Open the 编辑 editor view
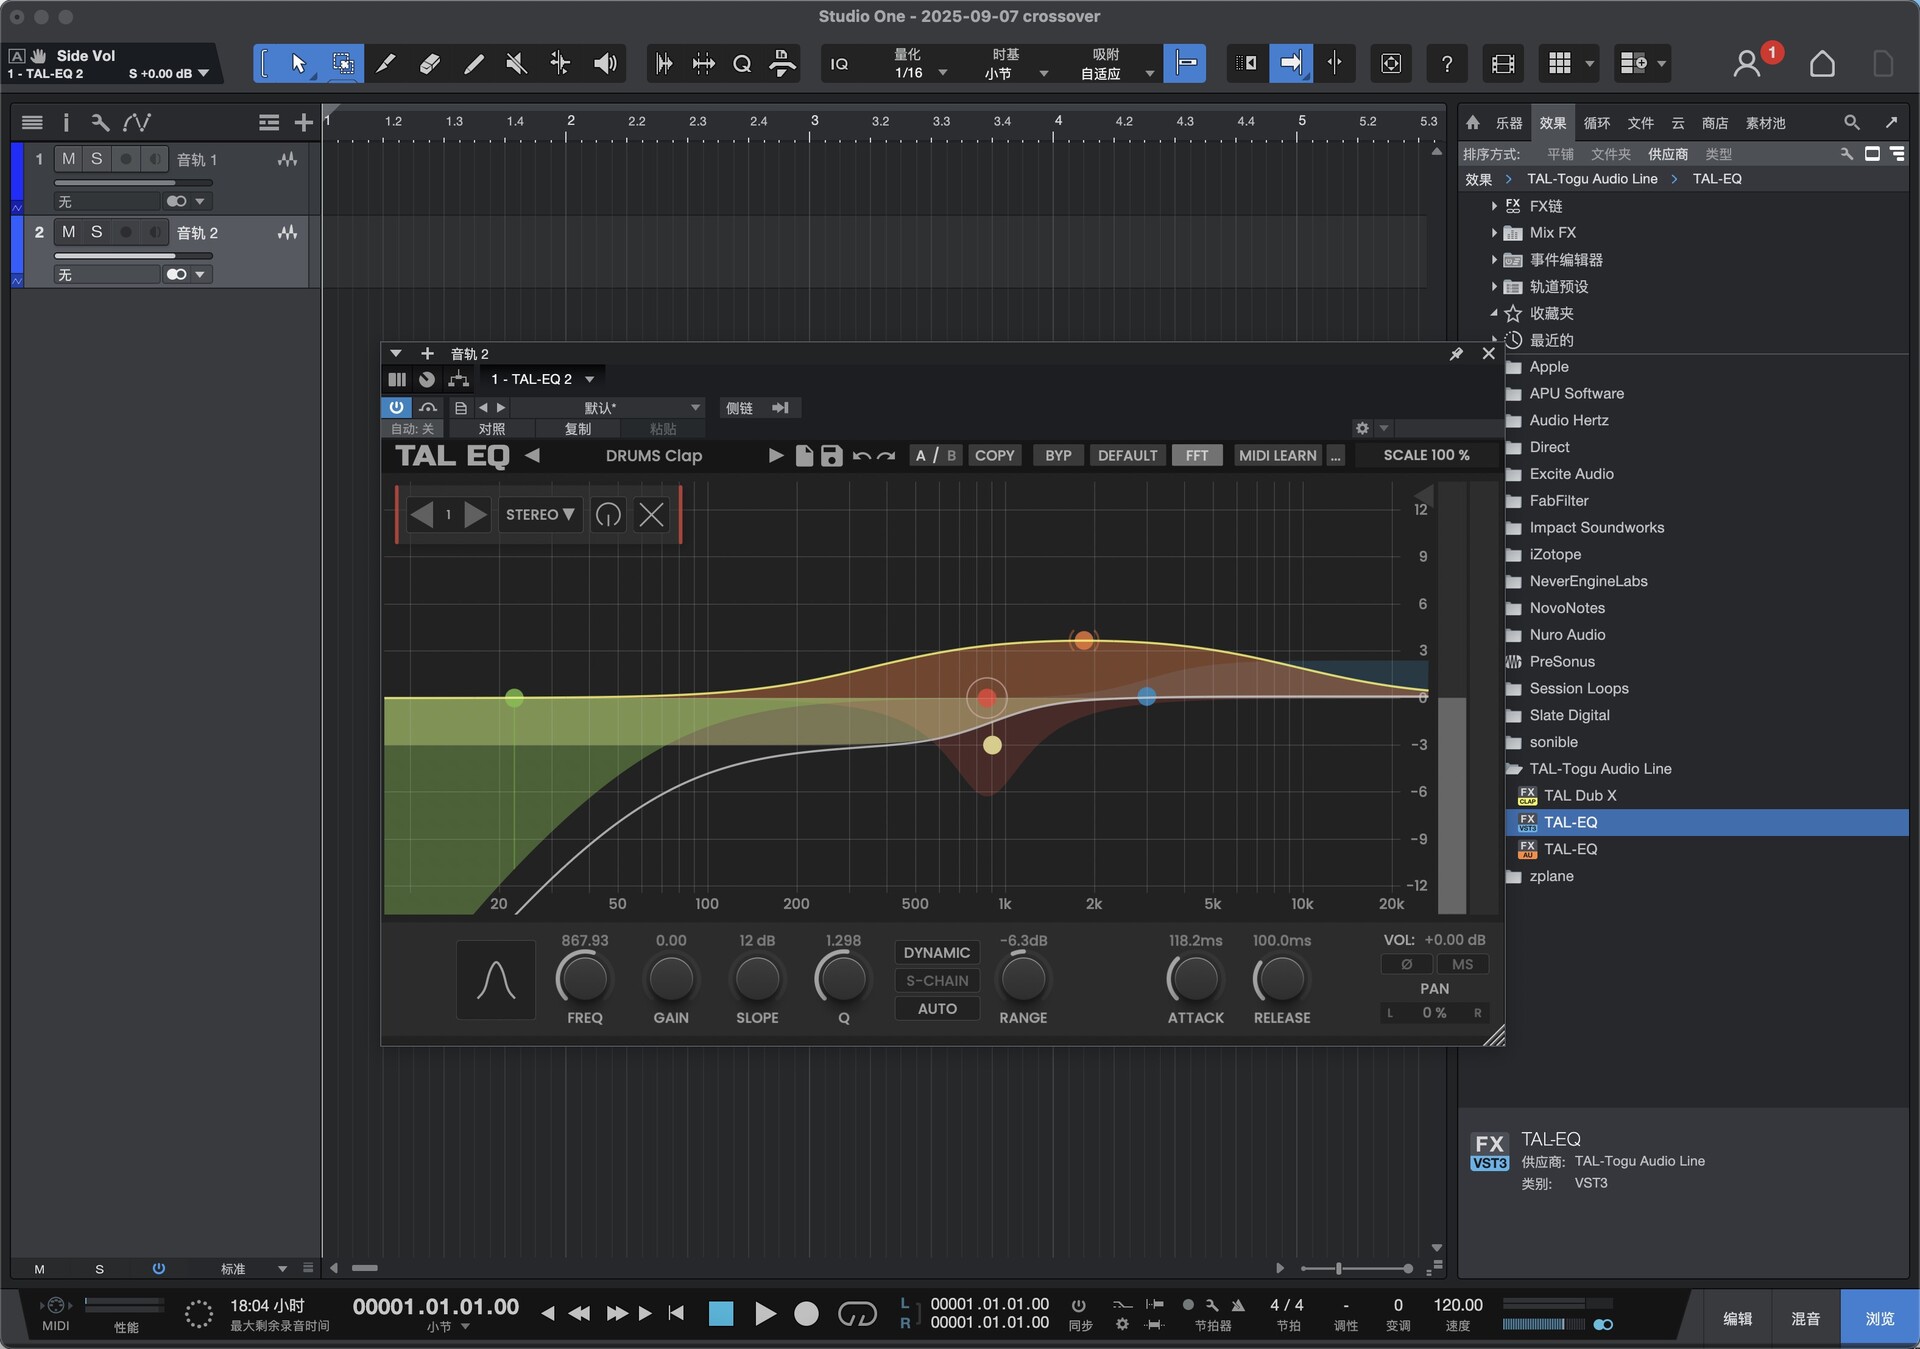 pos(1737,1319)
